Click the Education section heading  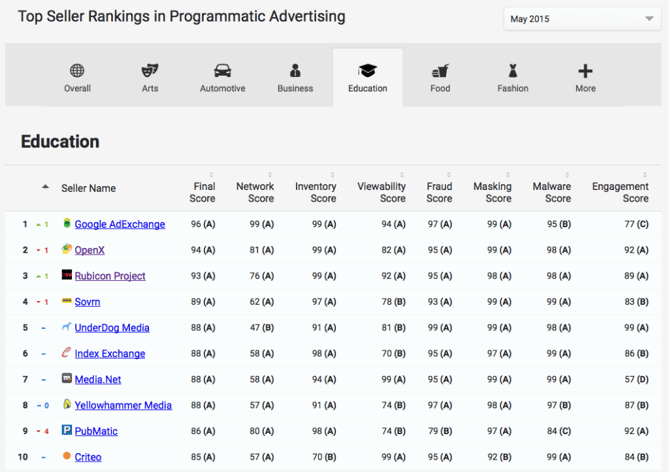click(x=60, y=142)
